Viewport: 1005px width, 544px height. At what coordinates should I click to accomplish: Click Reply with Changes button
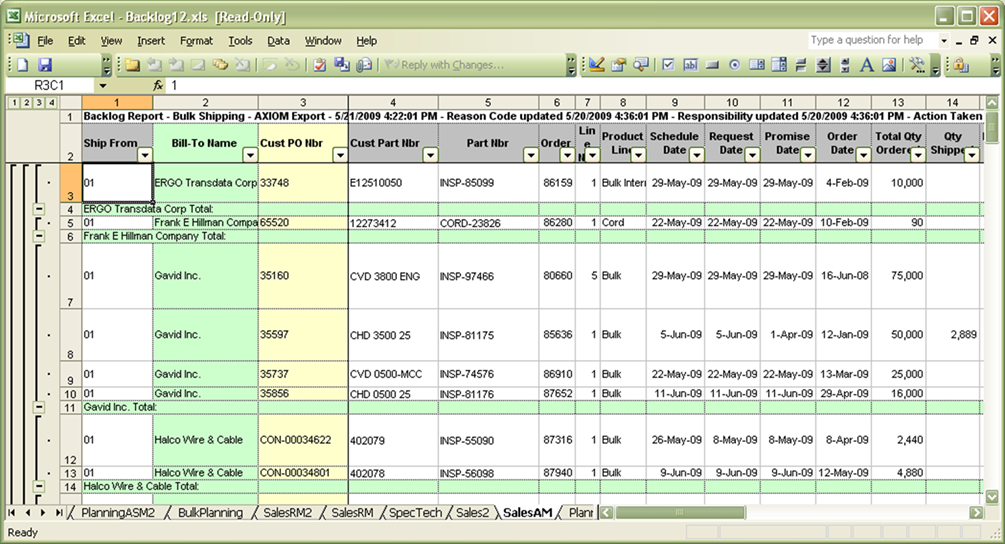[x=444, y=65]
